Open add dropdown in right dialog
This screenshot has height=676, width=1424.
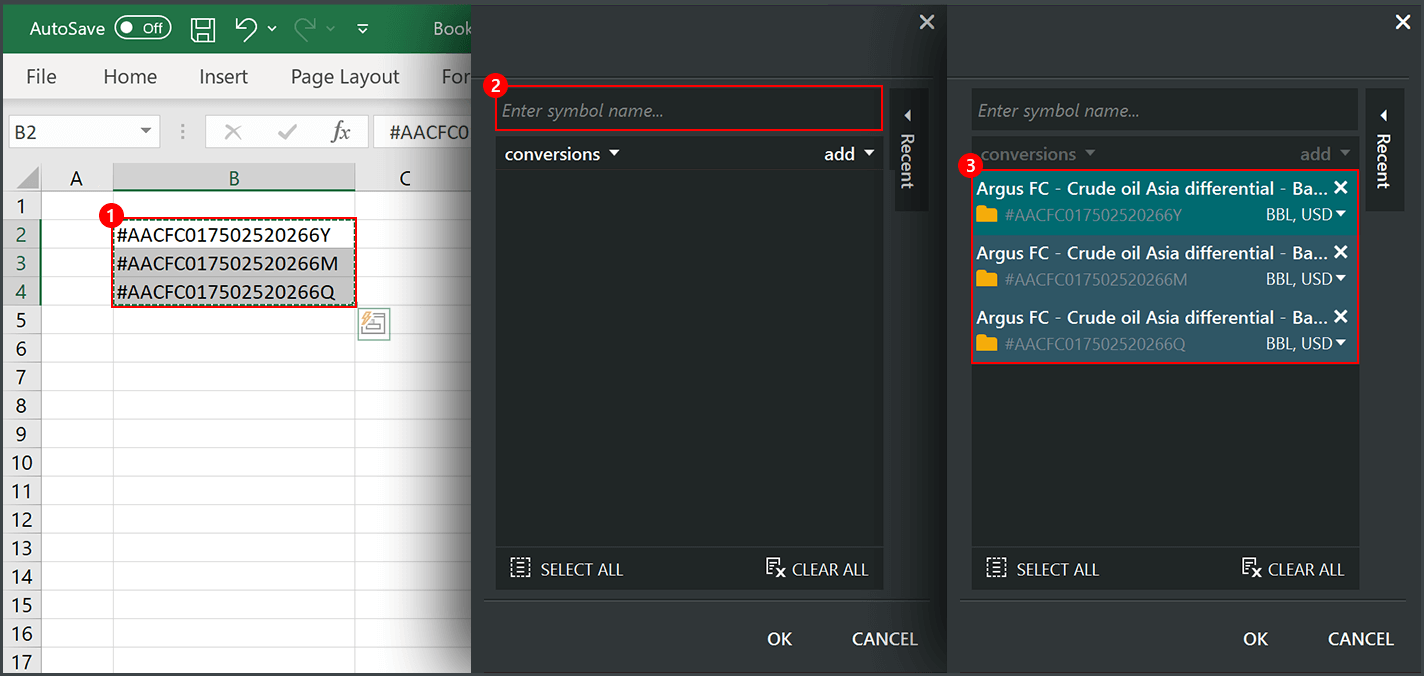[1325, 154]
